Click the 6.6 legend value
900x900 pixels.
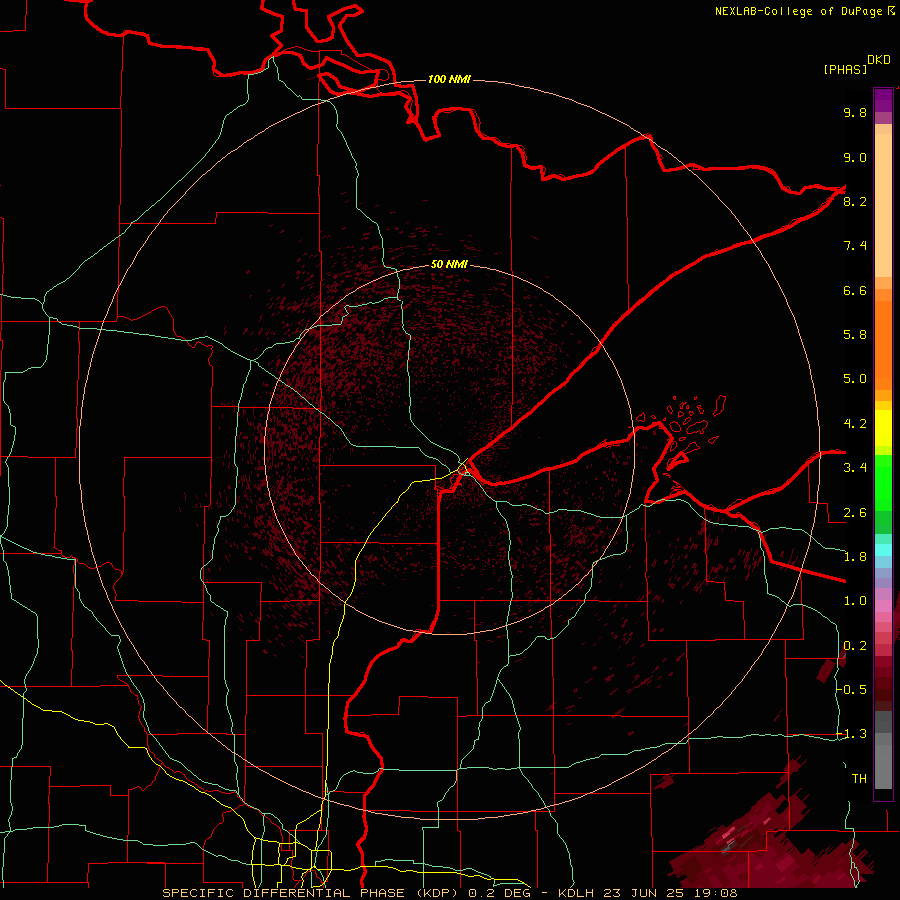pos(855,290)
